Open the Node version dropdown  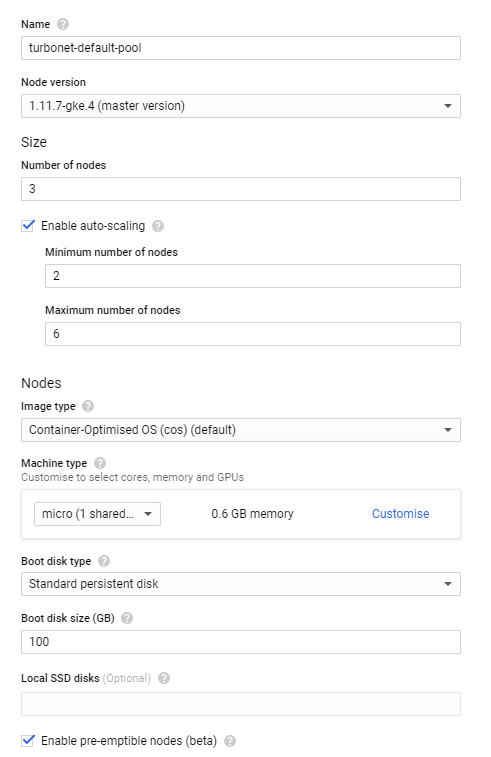(241, 106)
